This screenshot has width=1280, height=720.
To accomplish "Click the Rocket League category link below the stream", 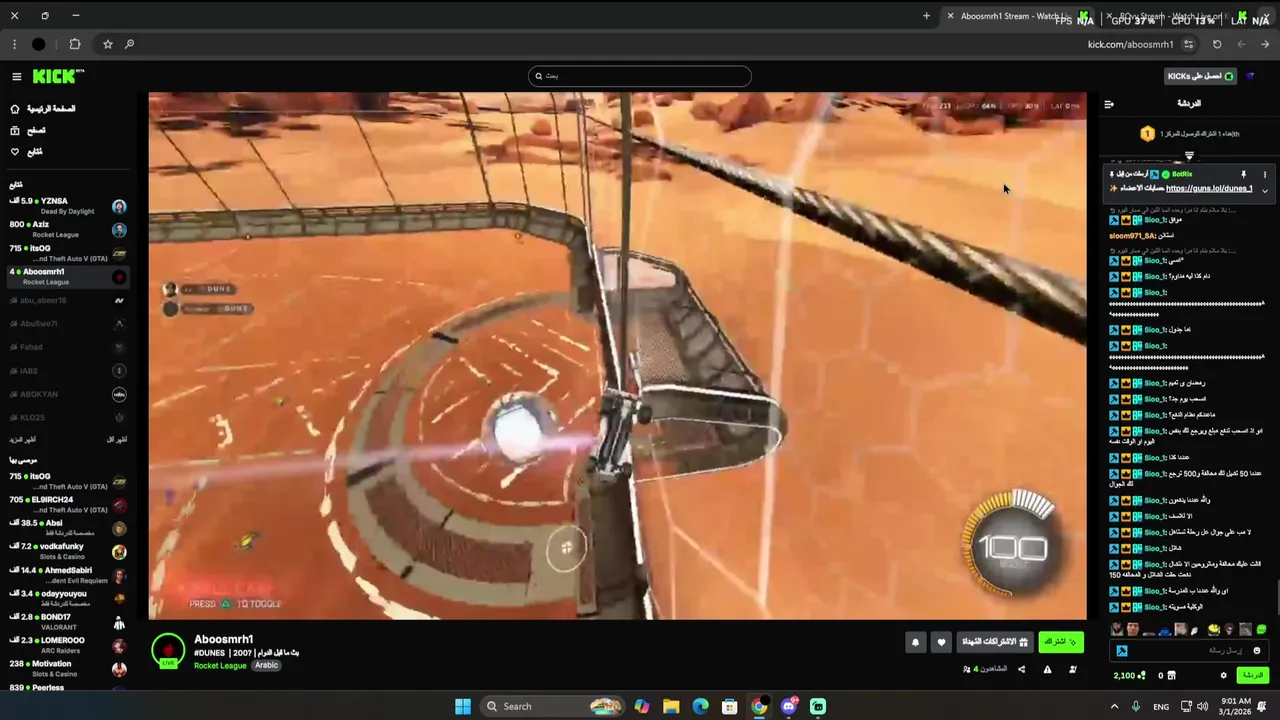I will click(x=220, y=665).
